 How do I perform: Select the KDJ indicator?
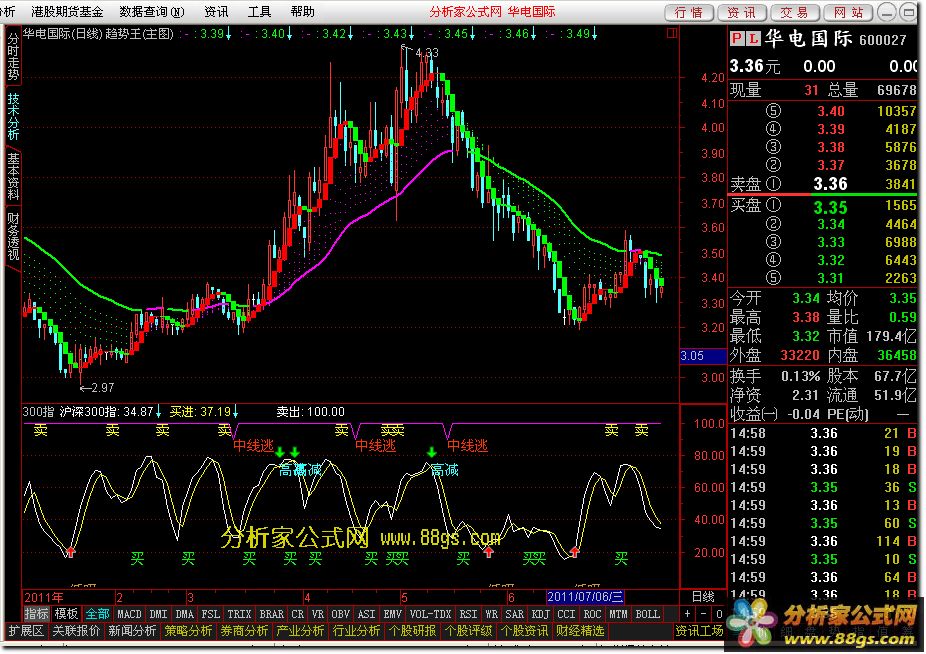coord(540,614)
